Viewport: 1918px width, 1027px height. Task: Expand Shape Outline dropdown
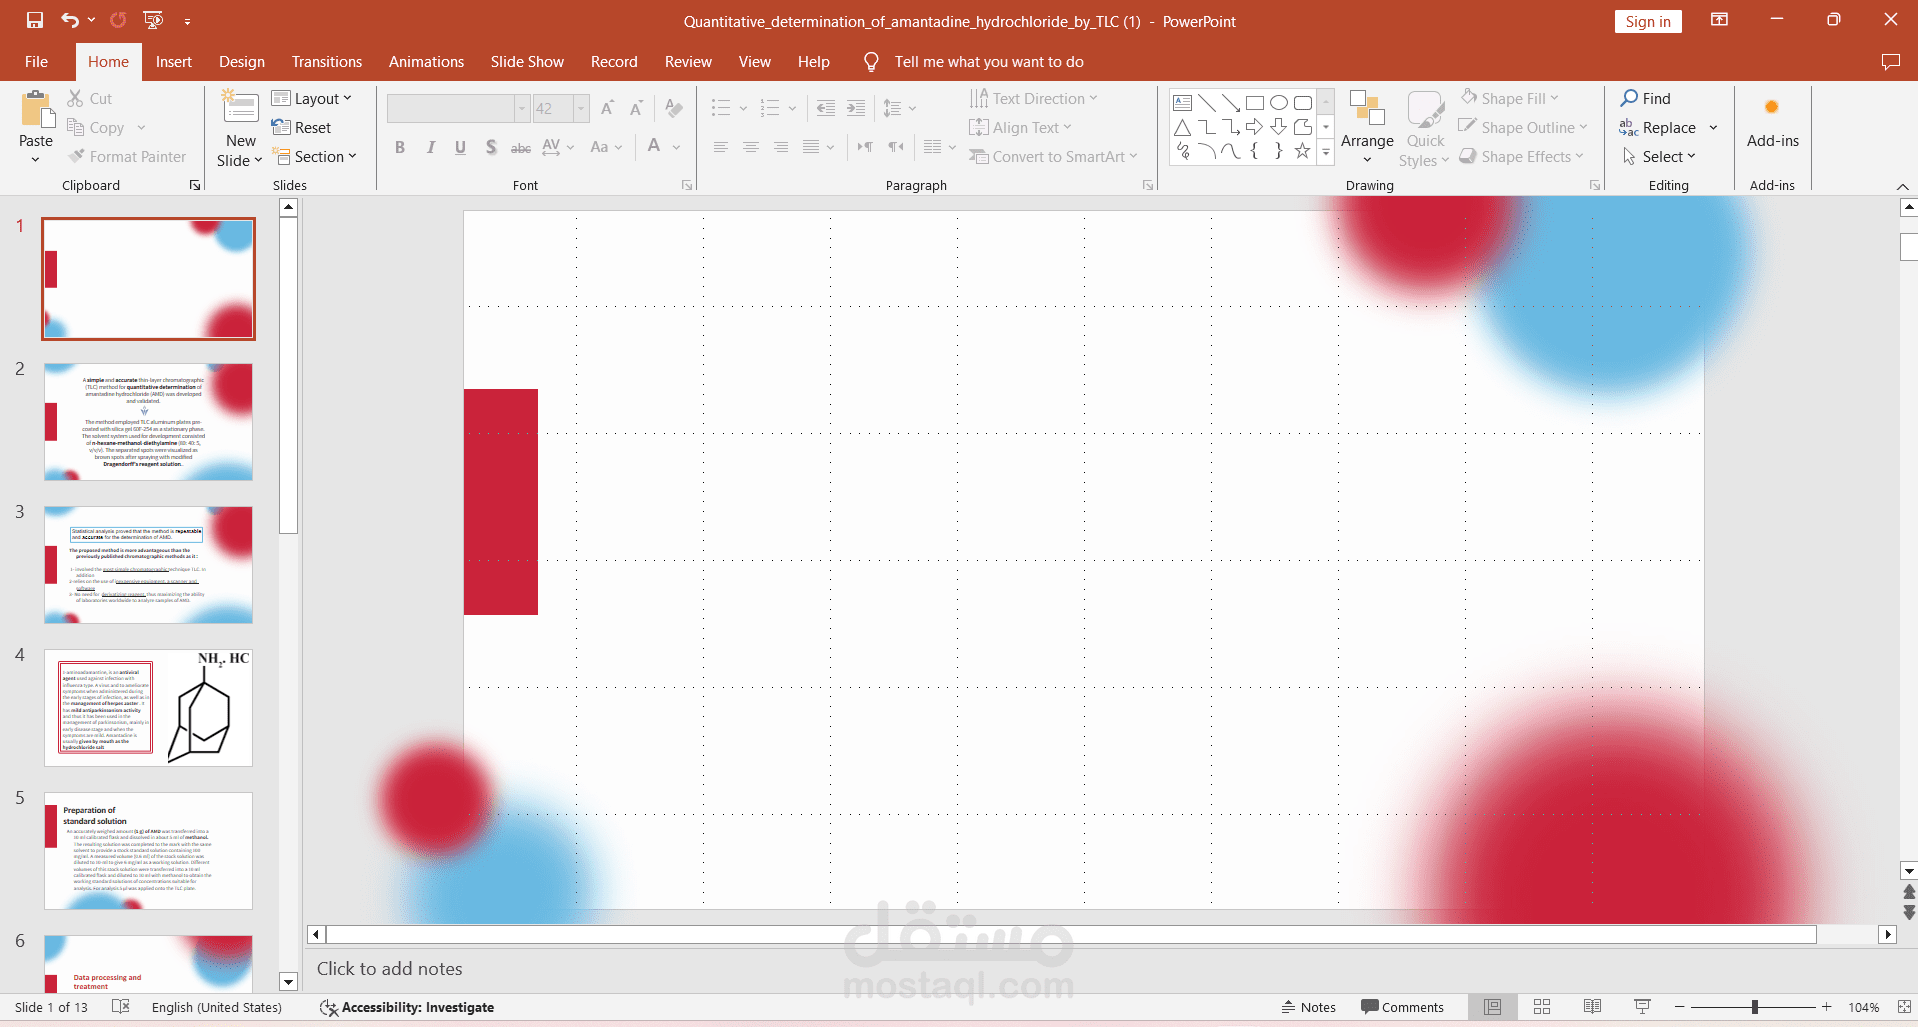[x=1523, y=127]
